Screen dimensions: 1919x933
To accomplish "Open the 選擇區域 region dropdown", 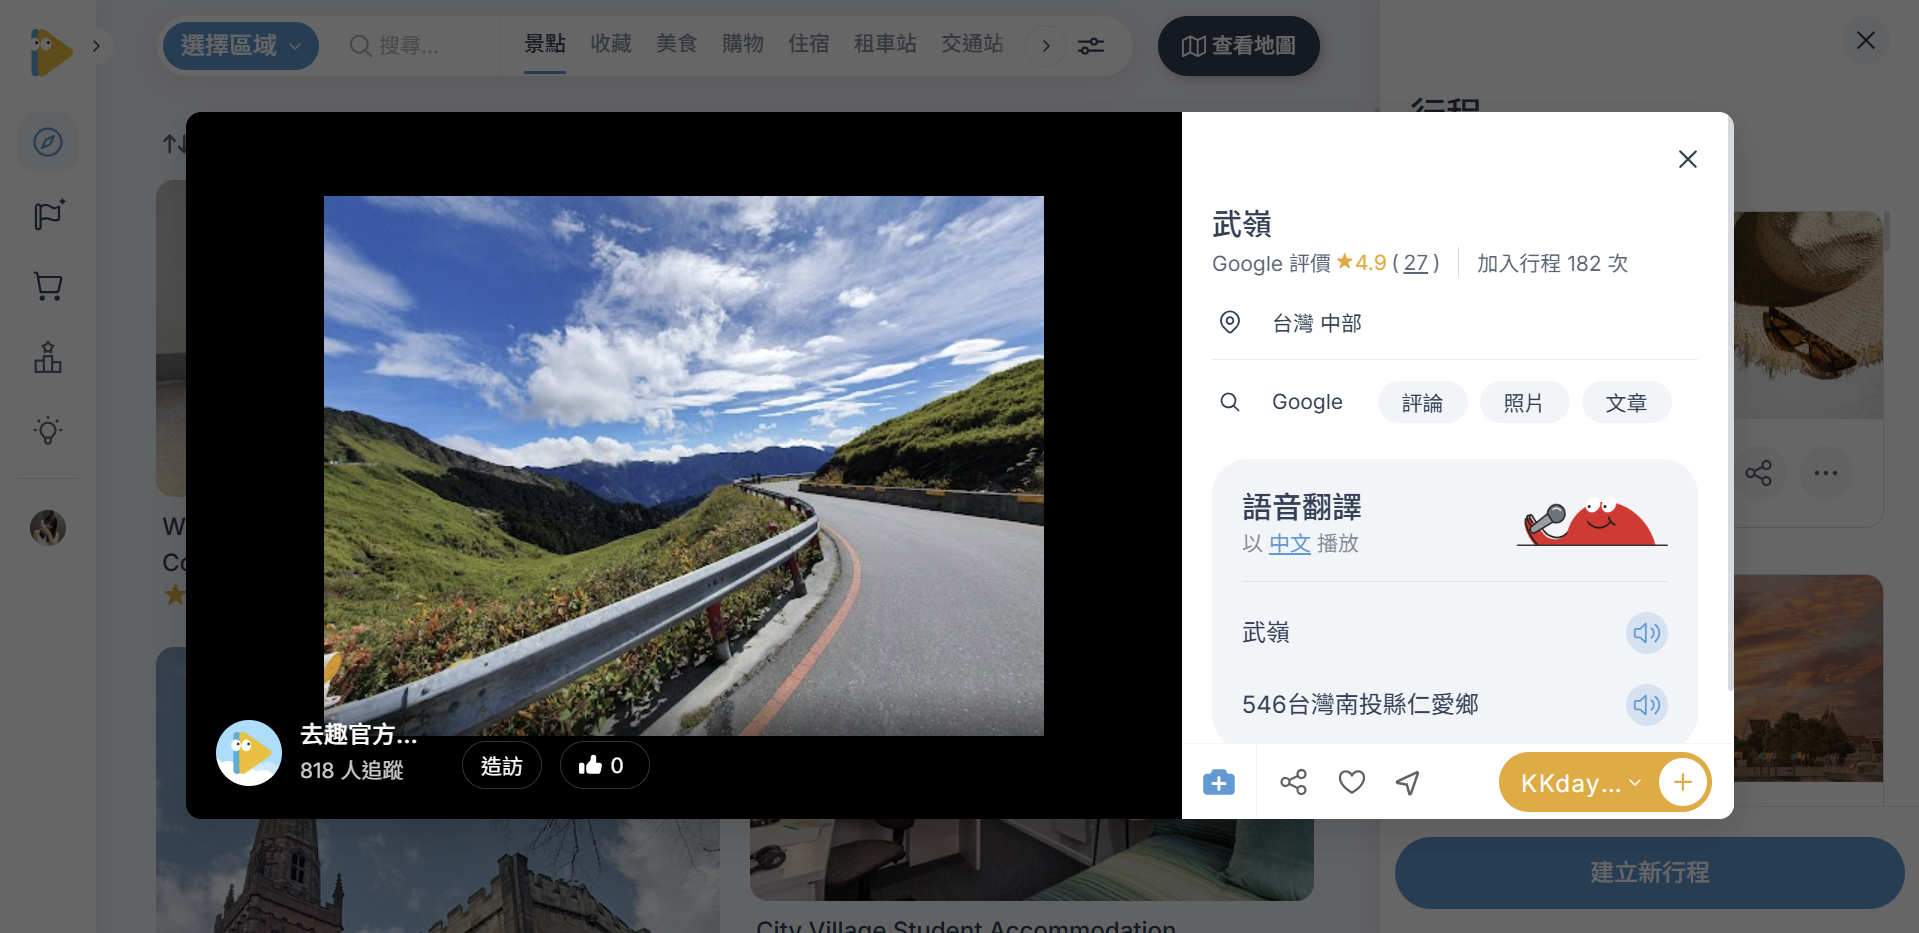I will pos(240,46).
